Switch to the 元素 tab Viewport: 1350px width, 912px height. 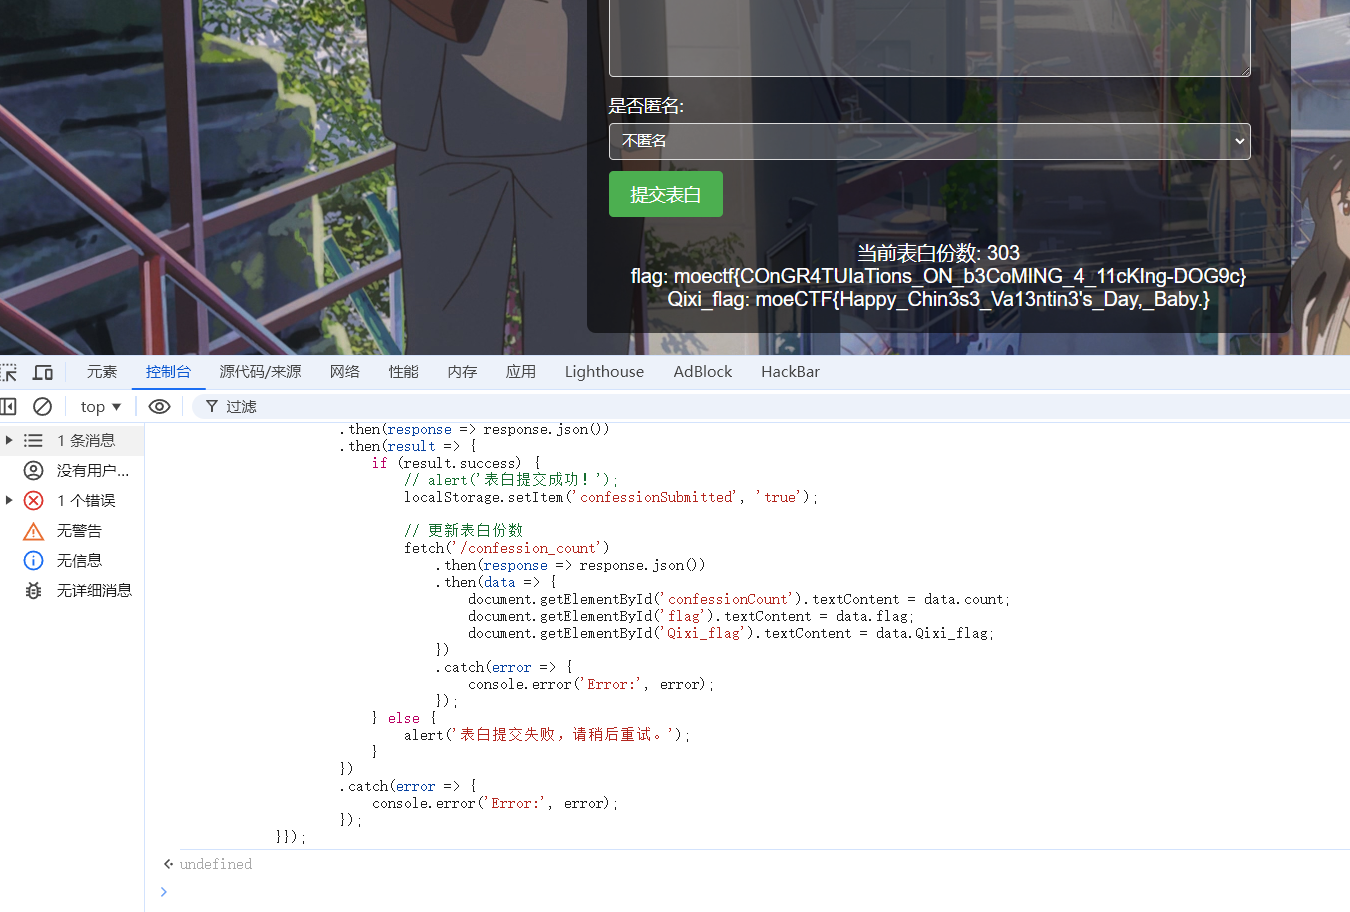tap(102, 372)
